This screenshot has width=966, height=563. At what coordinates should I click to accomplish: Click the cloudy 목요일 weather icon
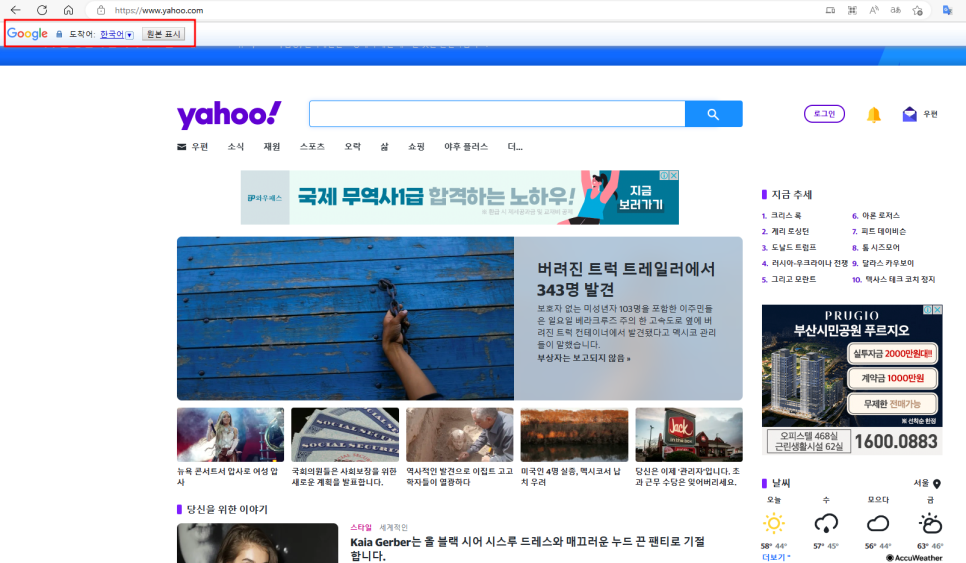tap(878, 524)
